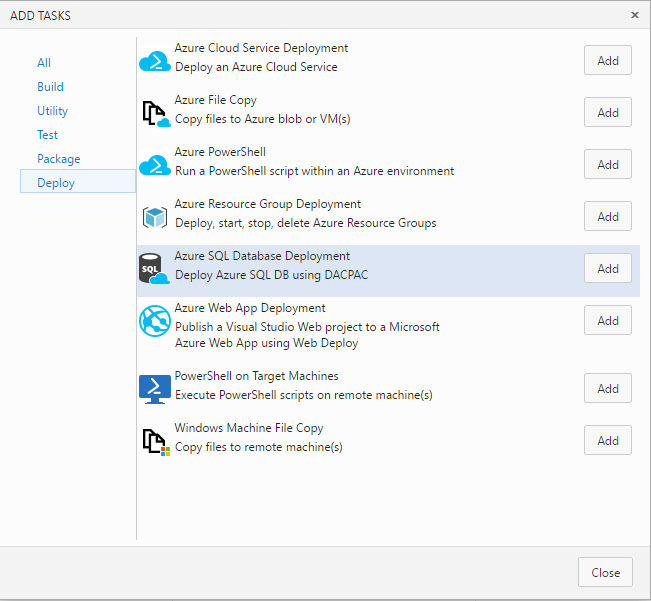Screen dimensions: 651x601
Task: Click 'Publish a Visual Studio Web project' description
Action: 307,335
